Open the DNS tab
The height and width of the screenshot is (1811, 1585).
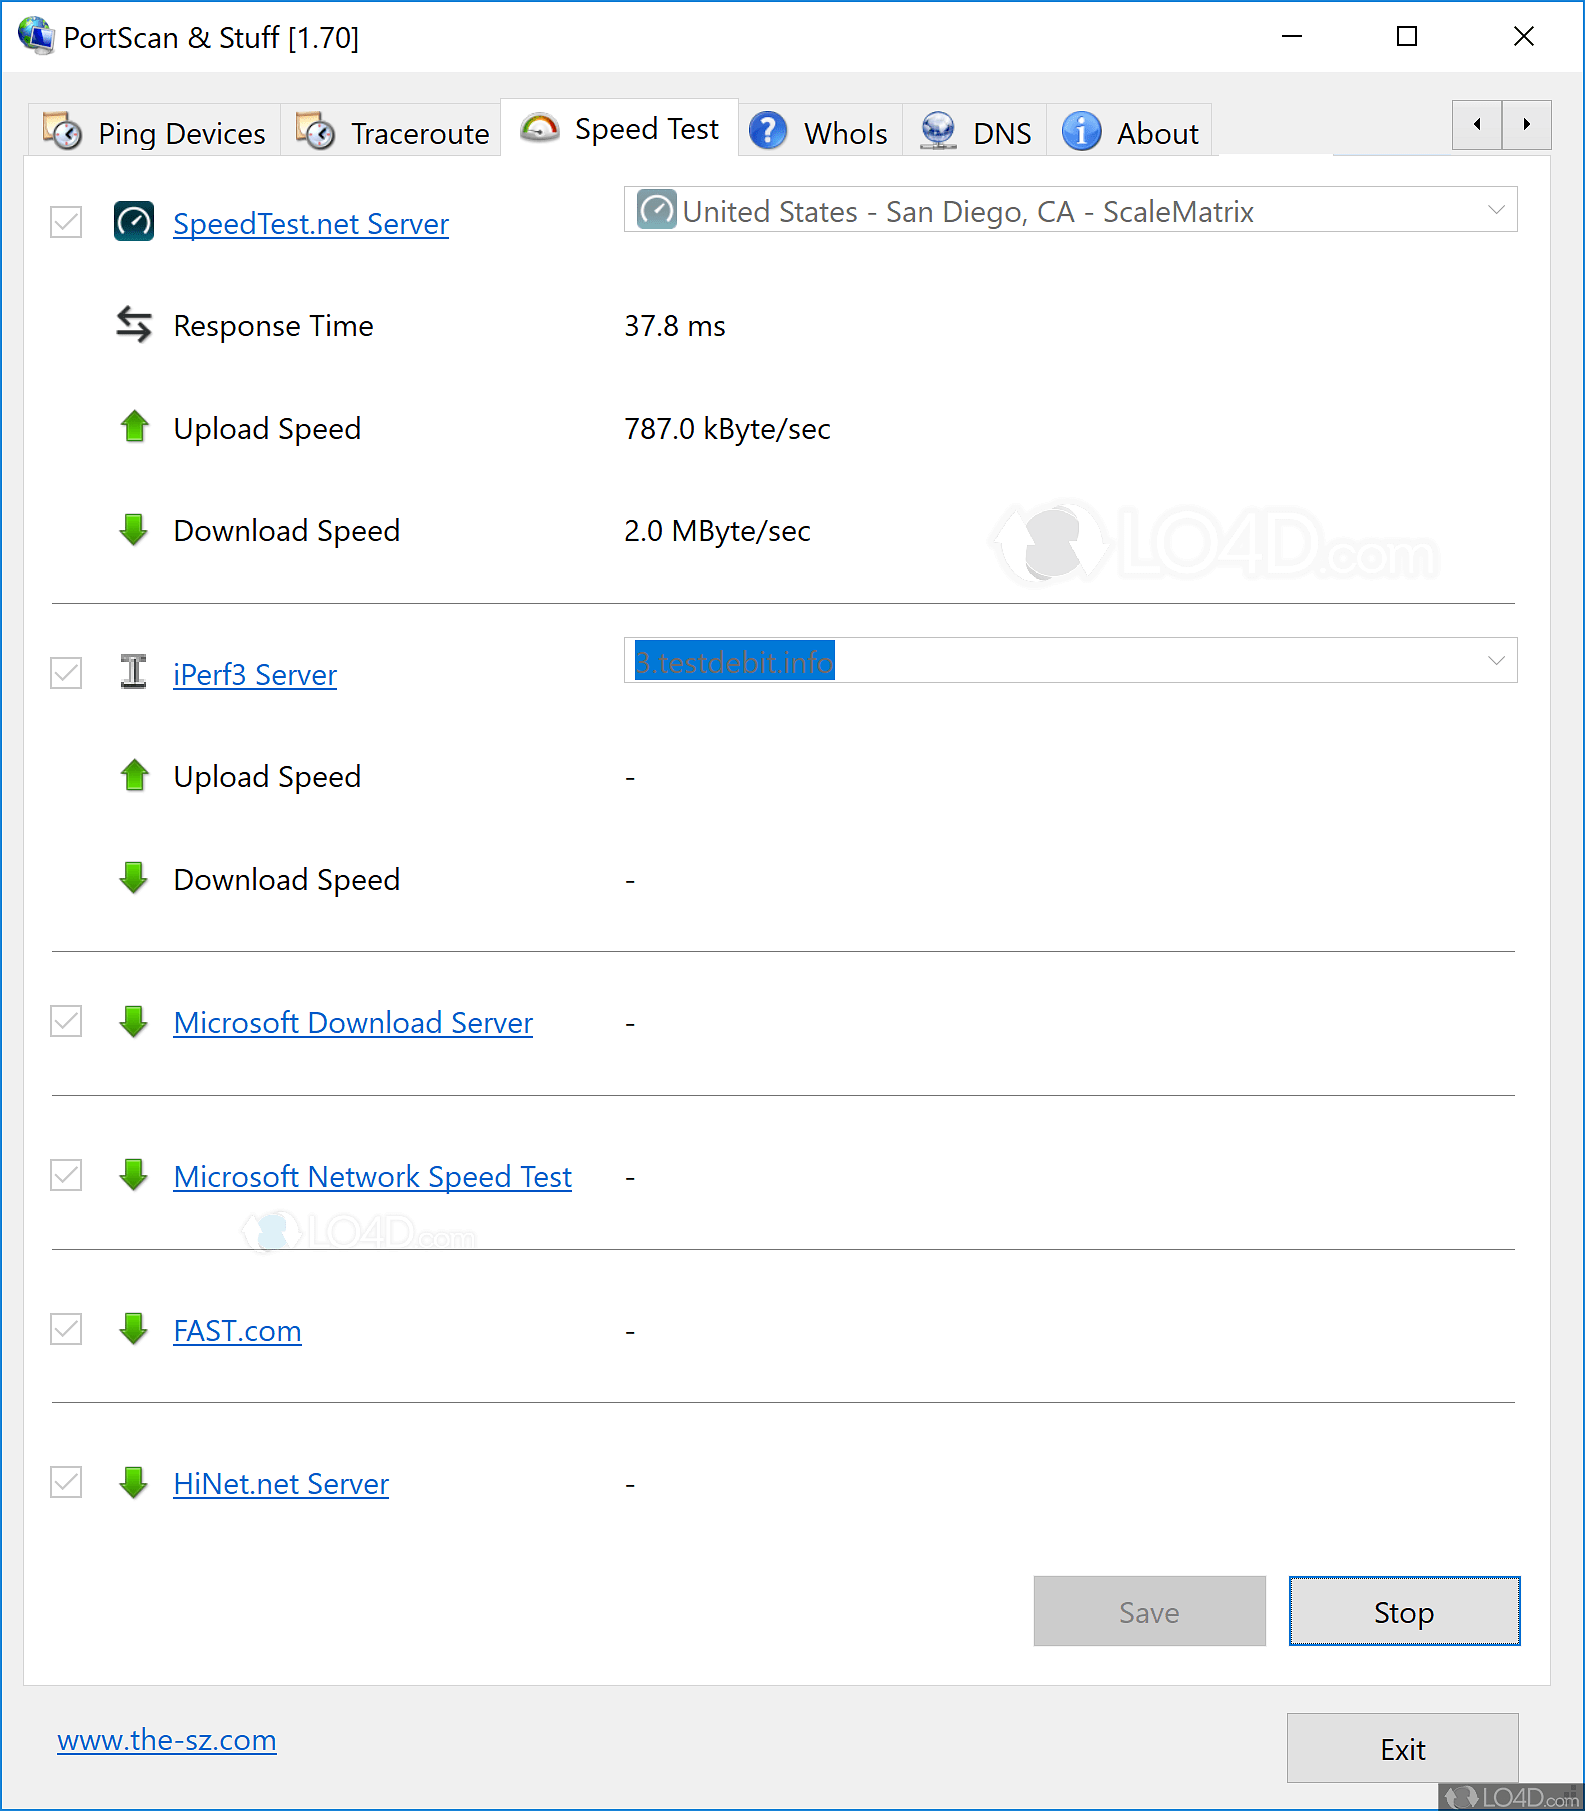975,131
